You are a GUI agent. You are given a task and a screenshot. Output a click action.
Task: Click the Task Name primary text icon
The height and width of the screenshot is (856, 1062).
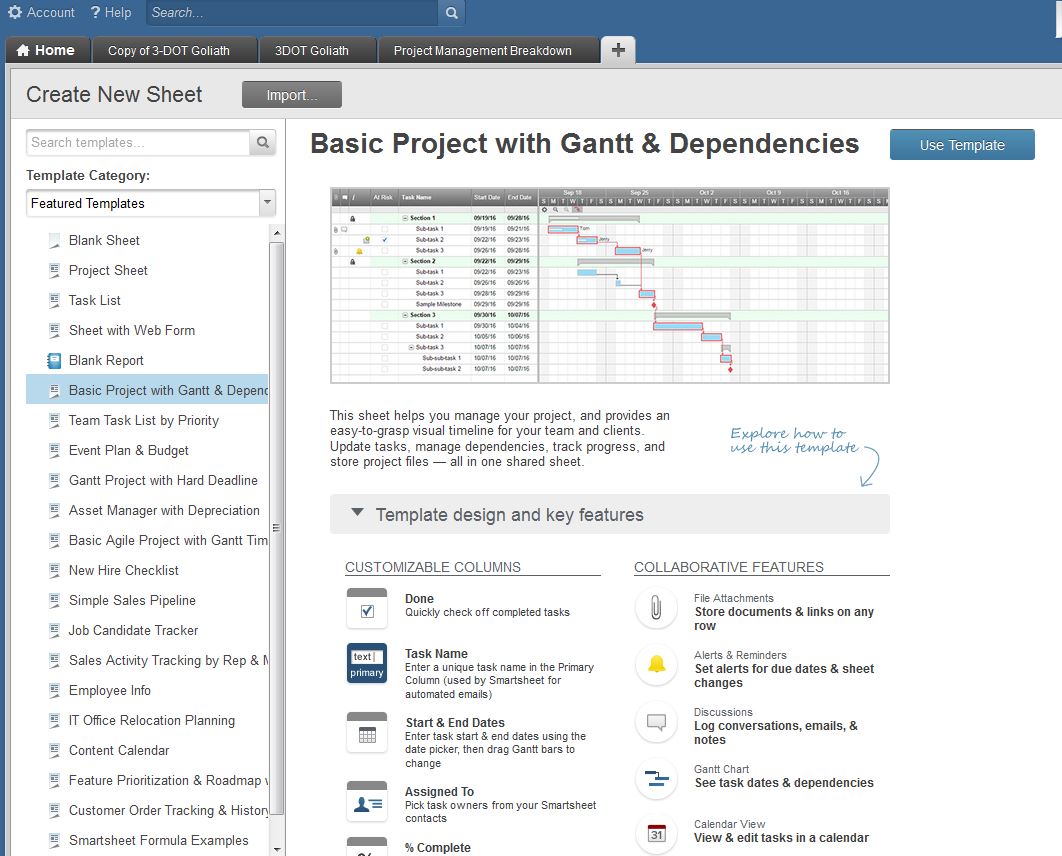click(x=367, y=664)
